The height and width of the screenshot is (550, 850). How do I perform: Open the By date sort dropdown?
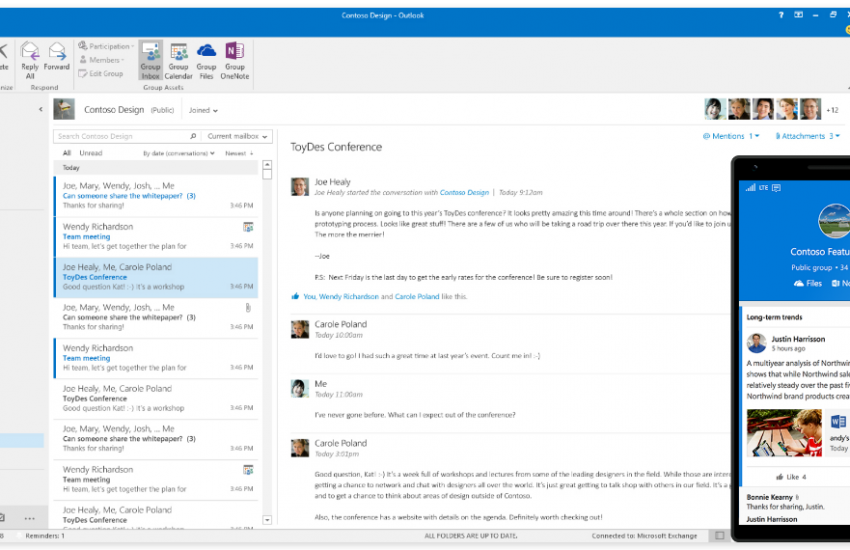tap(178, 153)
